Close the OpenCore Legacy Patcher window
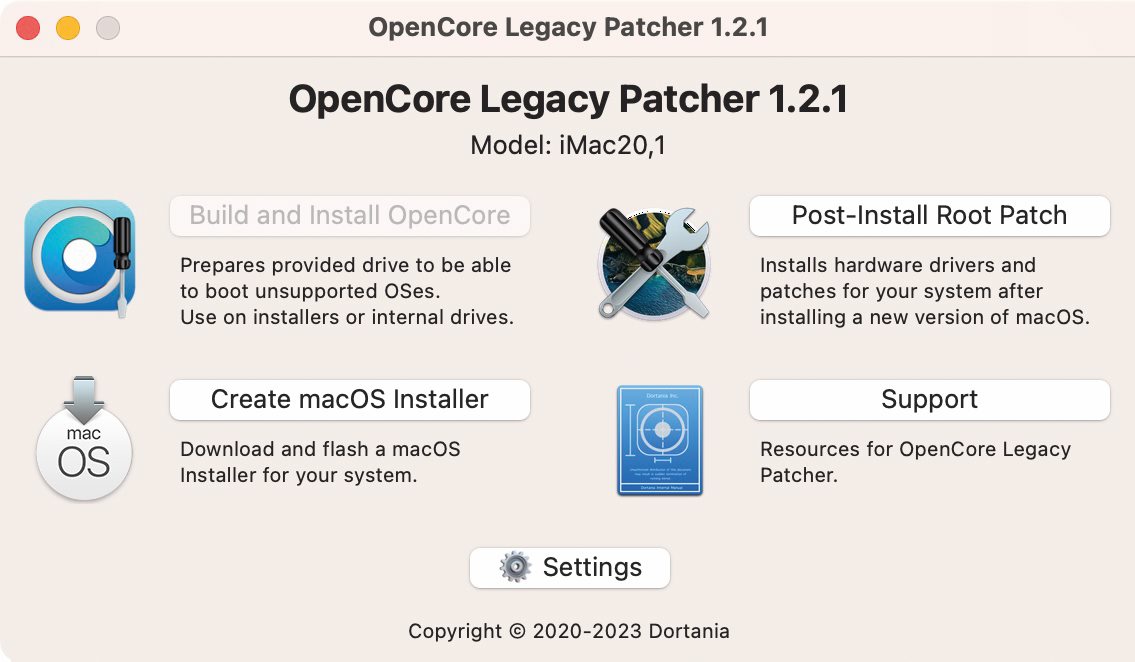Viewport: 1135px width, 662px height. click(28, 28)
